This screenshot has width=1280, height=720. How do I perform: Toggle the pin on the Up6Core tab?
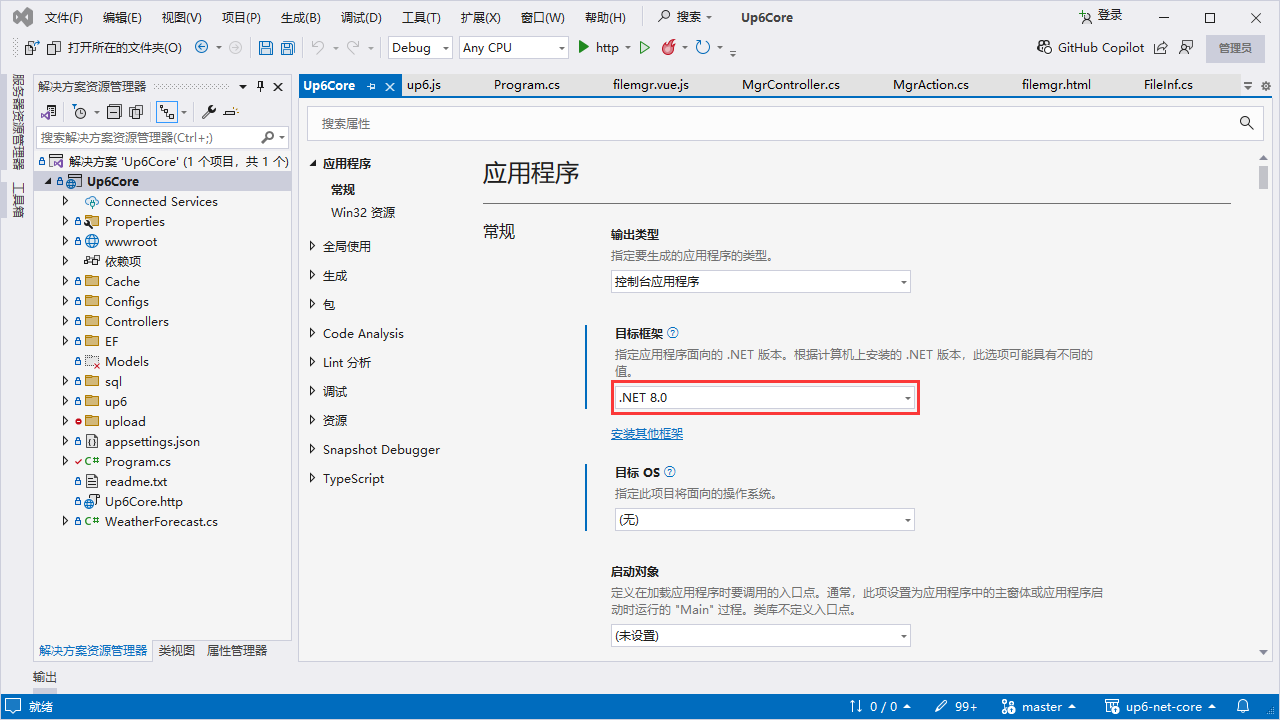click(371, 86)
